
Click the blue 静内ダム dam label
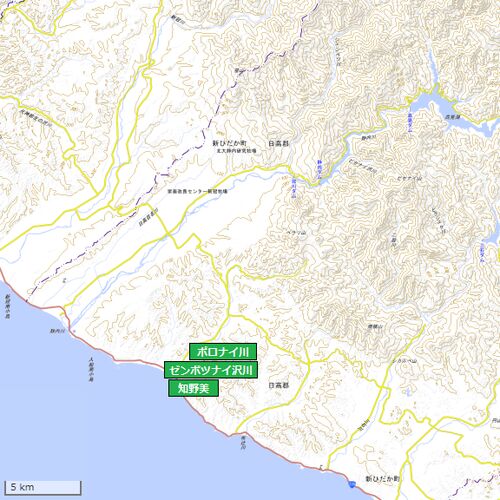(320, 170)
